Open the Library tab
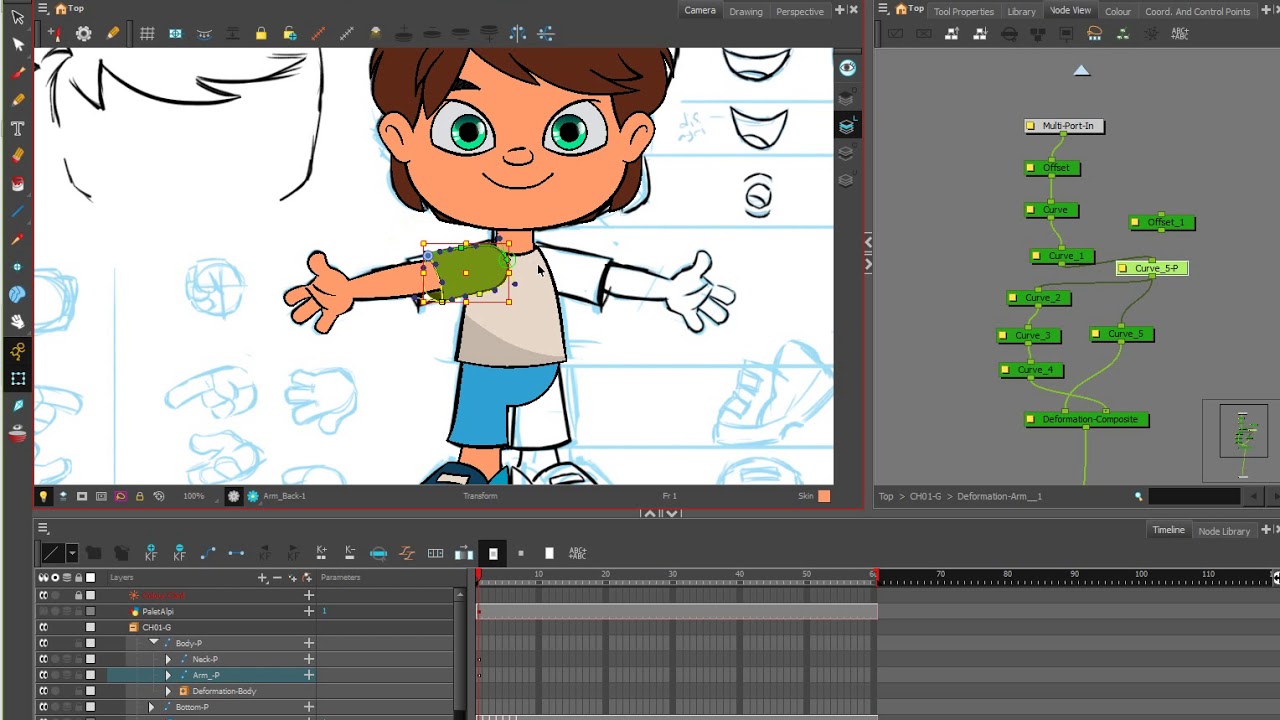This screenshot has width=1280, height=720. point(1021,11)
